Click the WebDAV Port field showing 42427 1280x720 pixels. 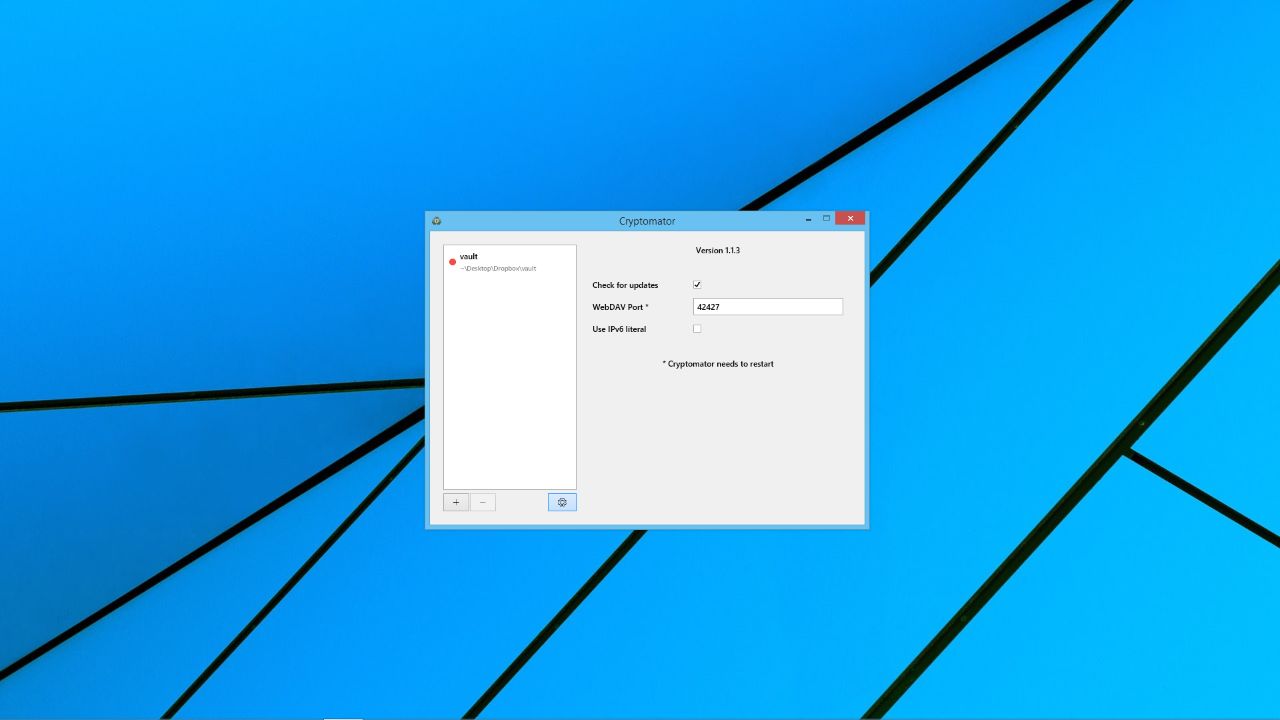(768, 307)
